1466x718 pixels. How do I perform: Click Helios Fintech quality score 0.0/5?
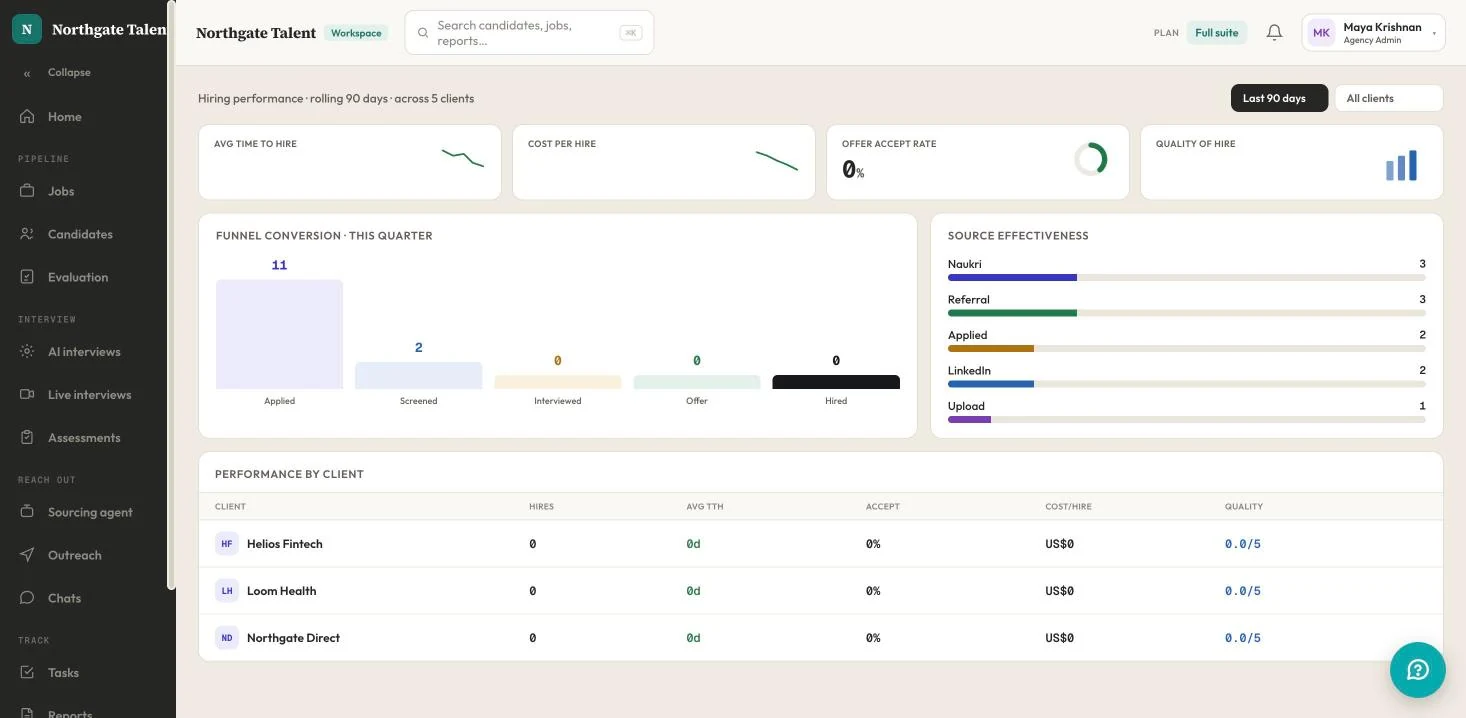1243,544
